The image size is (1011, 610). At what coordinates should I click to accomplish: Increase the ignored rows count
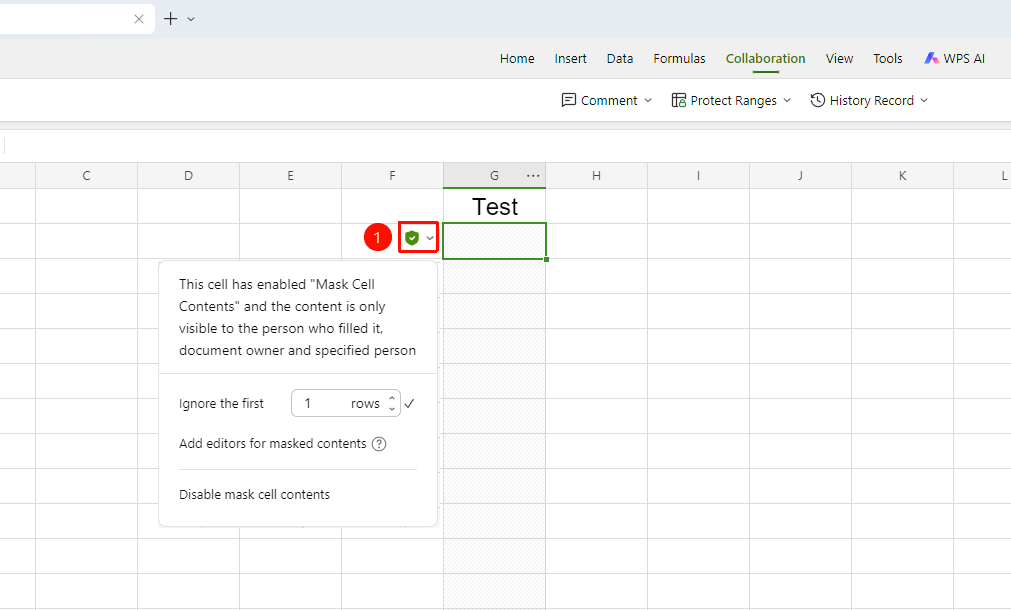tap(392, 398)
